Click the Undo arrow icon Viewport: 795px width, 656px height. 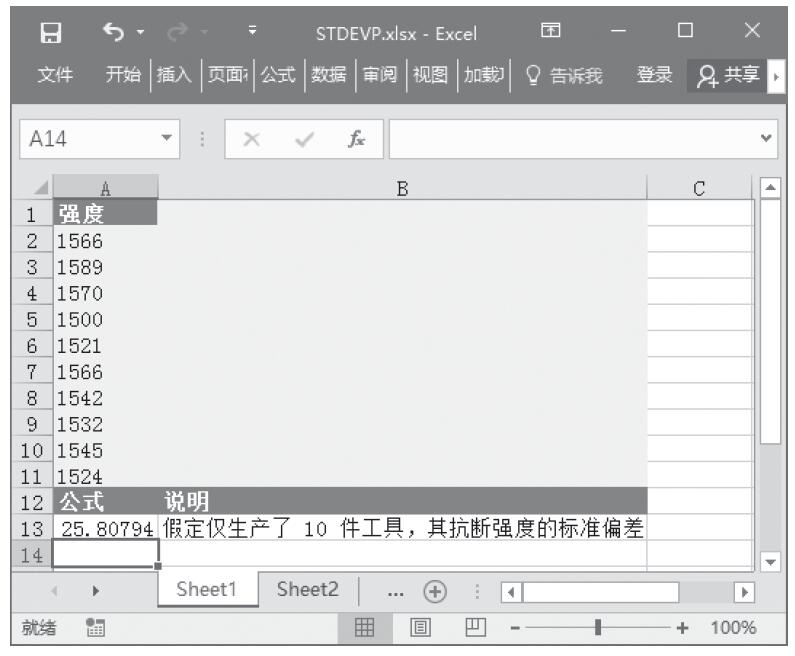(111, 32)
